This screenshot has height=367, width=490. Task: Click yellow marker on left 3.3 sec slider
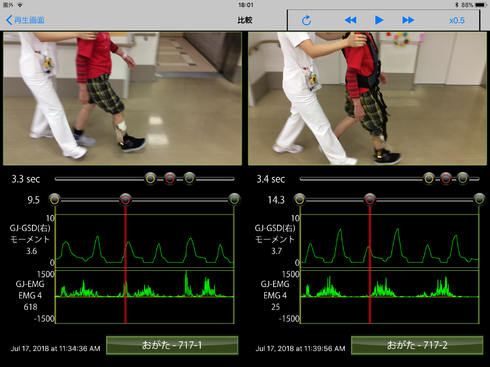[150, 179]
